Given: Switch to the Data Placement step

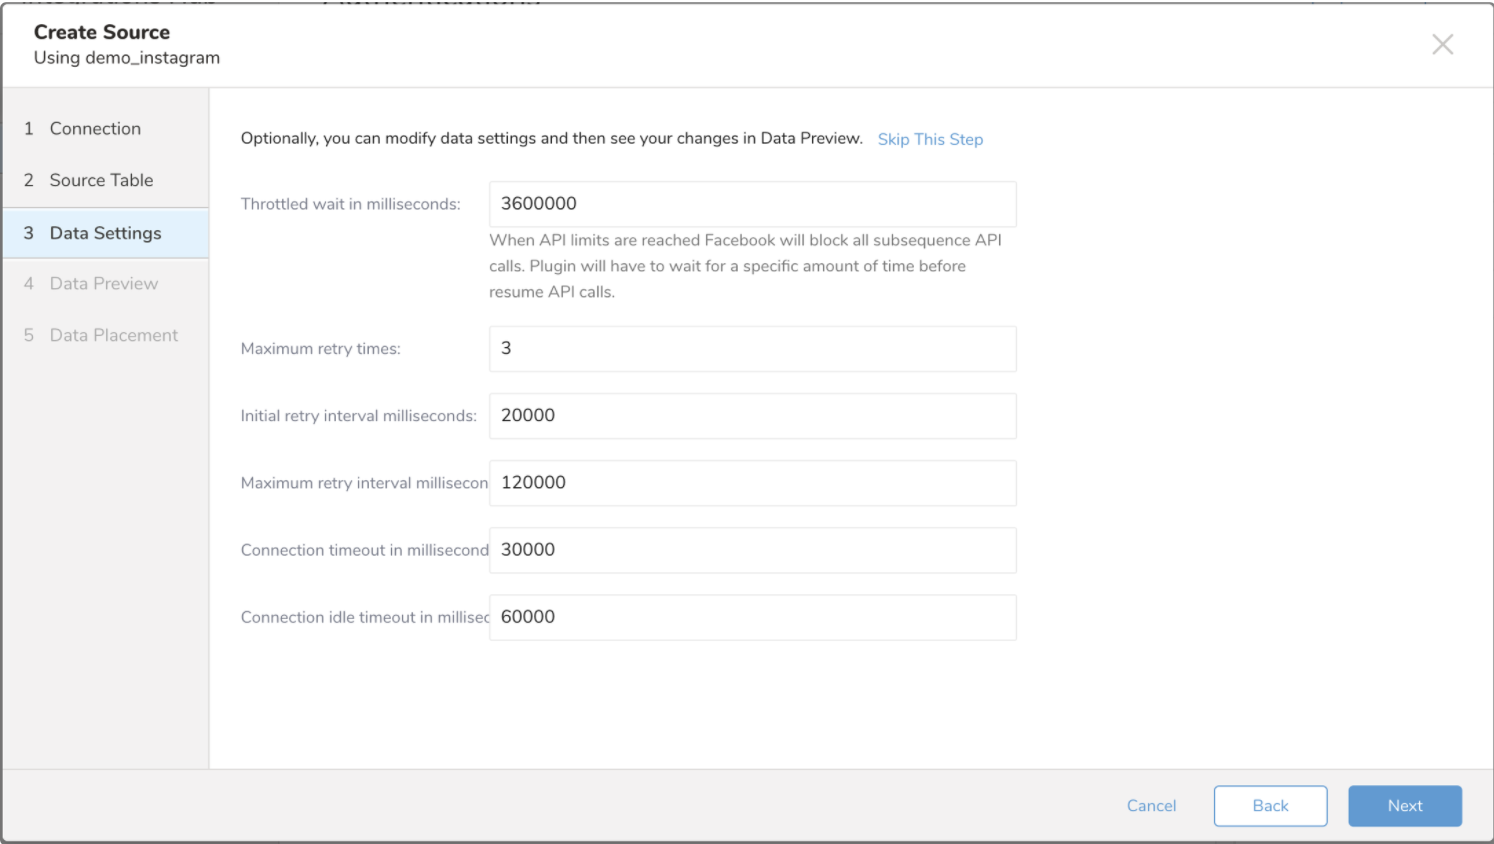Looking at the screenshot, I should point(113,336).
